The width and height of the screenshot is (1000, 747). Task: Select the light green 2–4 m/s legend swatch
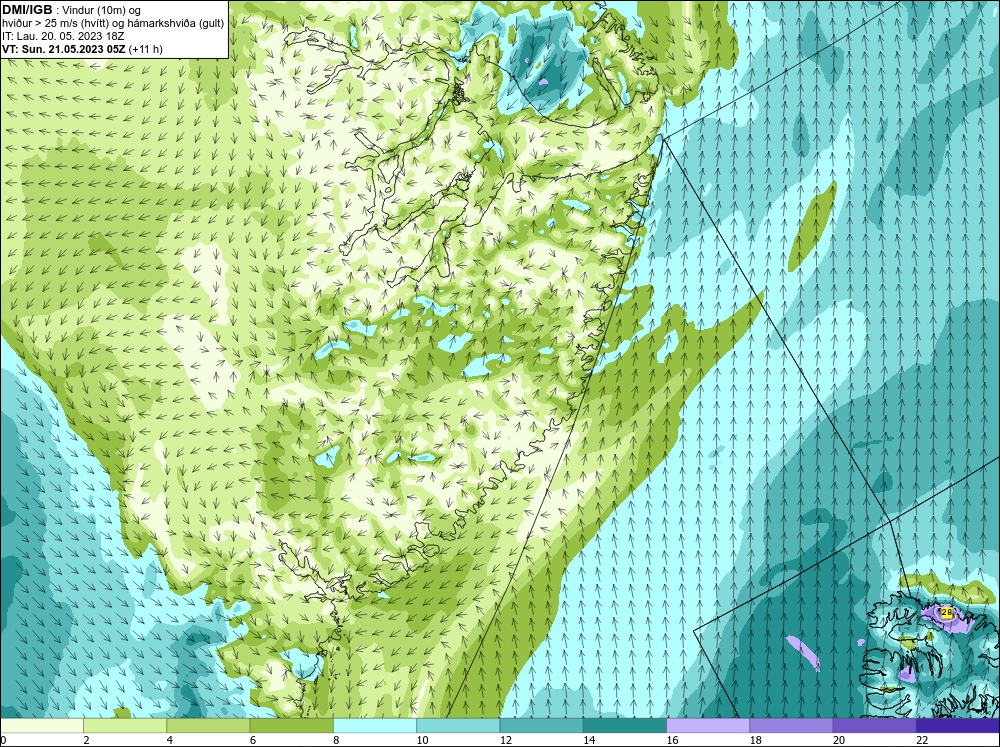click(125, 726)
